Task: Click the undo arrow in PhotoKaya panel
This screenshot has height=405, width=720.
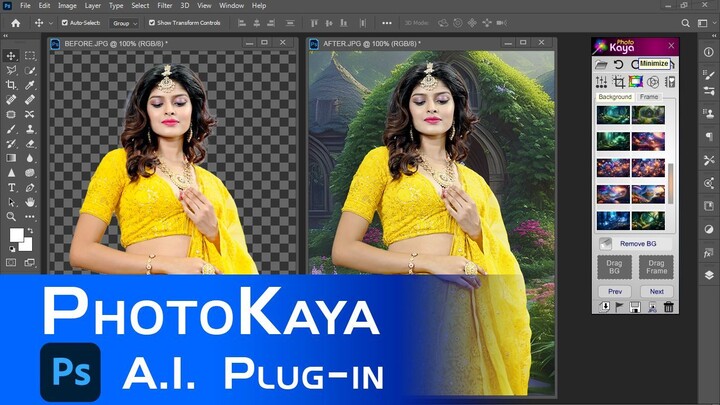Action: (x=619, y=64)
